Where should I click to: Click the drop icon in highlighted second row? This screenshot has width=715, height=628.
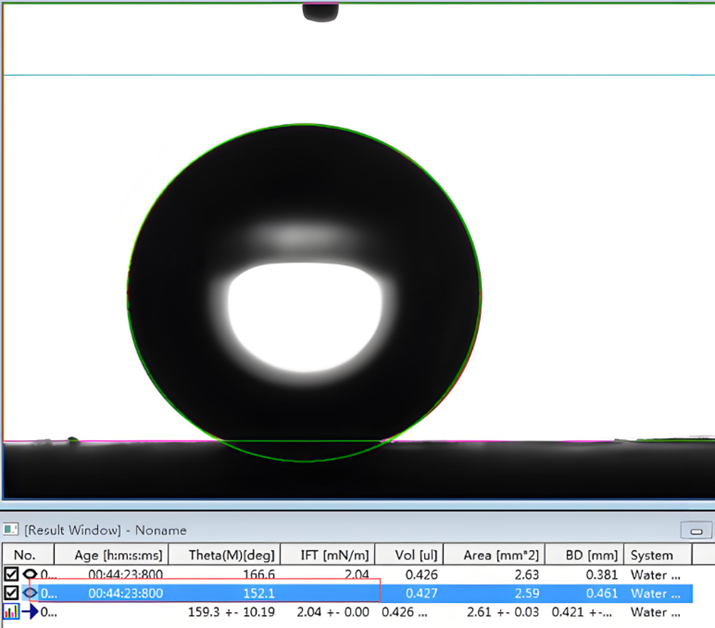point(31,593)
